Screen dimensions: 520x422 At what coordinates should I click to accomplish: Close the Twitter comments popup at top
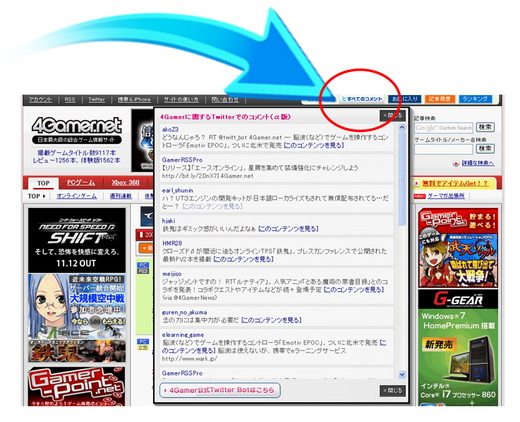tap(392, 116)
